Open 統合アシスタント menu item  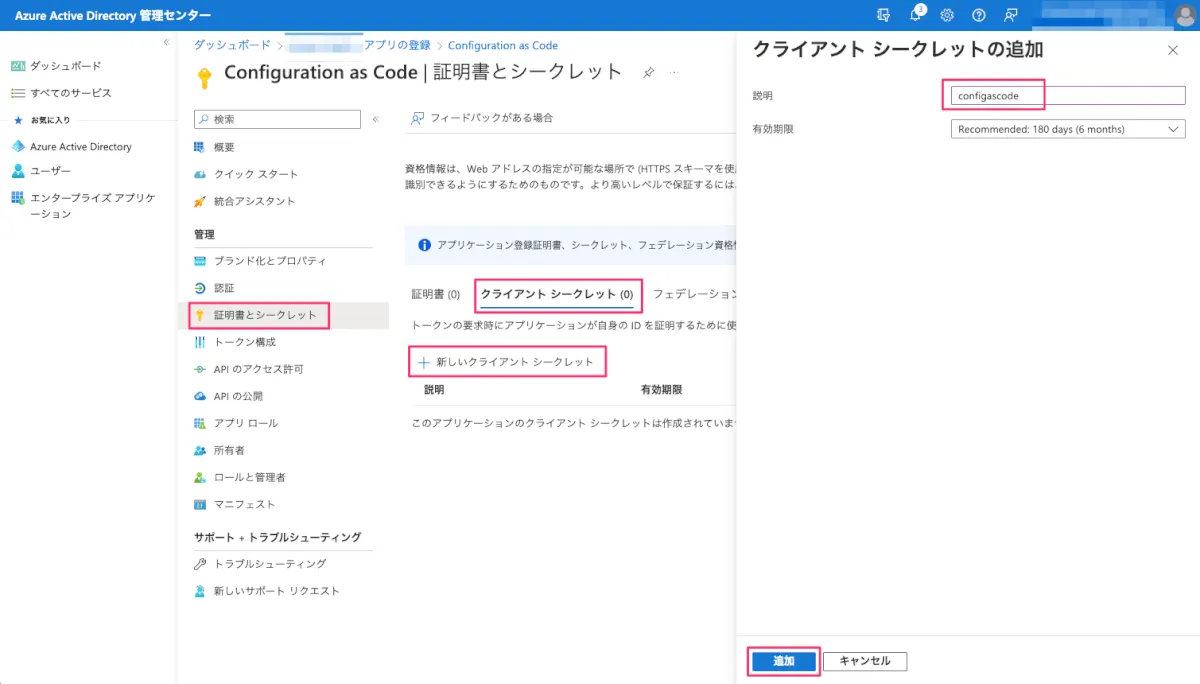click(254, 201)
